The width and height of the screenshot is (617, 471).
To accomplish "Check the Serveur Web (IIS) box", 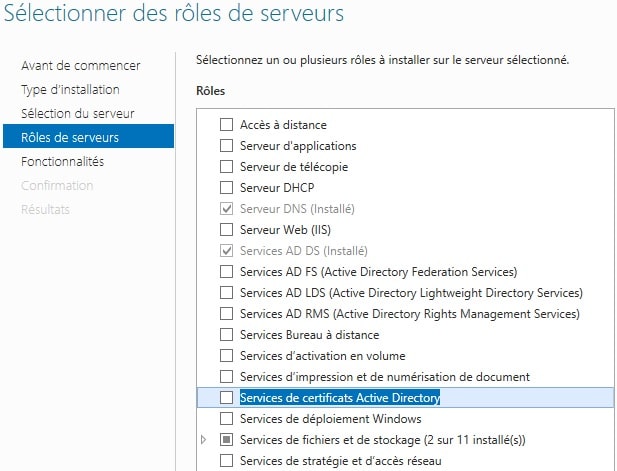I will (x=226, y=229).
